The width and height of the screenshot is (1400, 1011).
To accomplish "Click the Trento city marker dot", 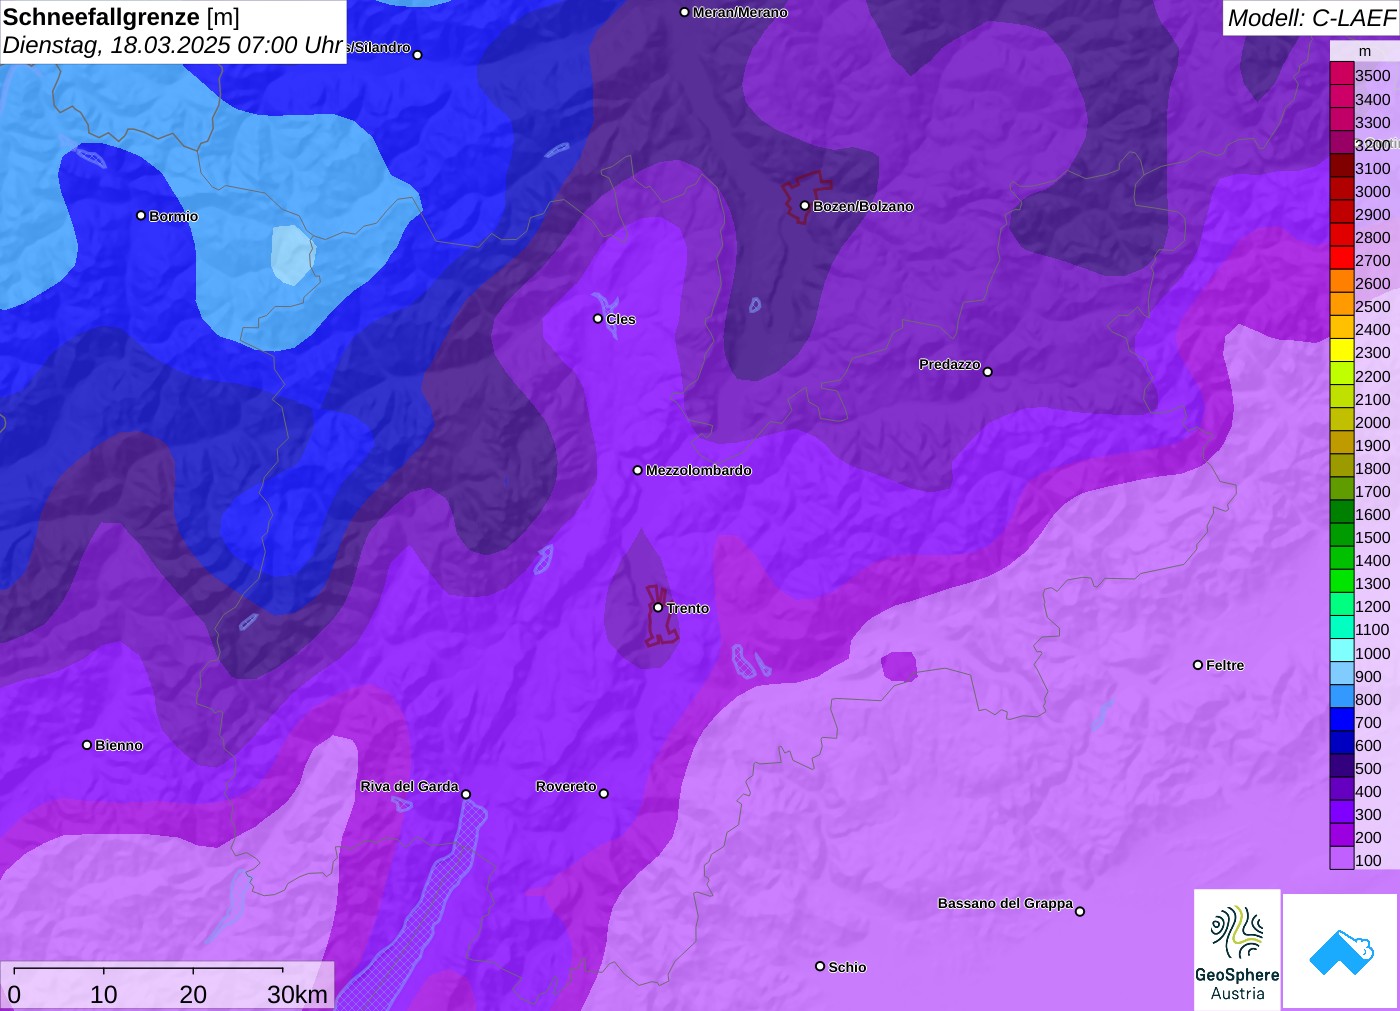I will pos(658,607).
